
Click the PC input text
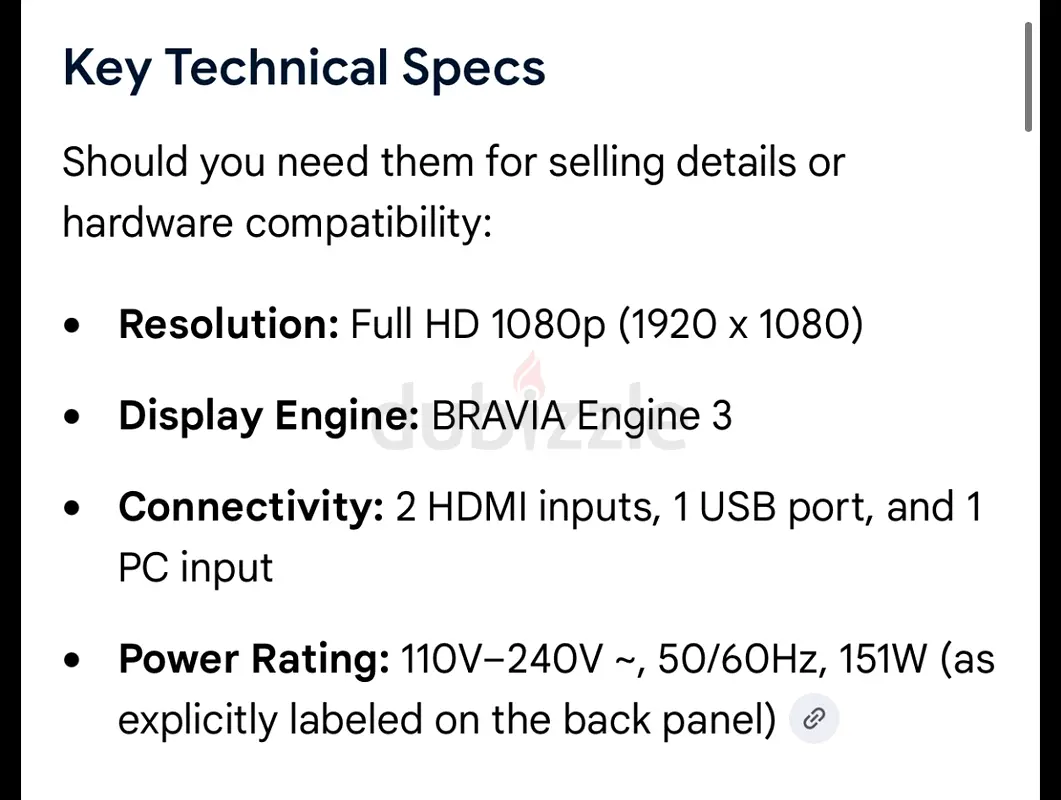coord(196,568)
